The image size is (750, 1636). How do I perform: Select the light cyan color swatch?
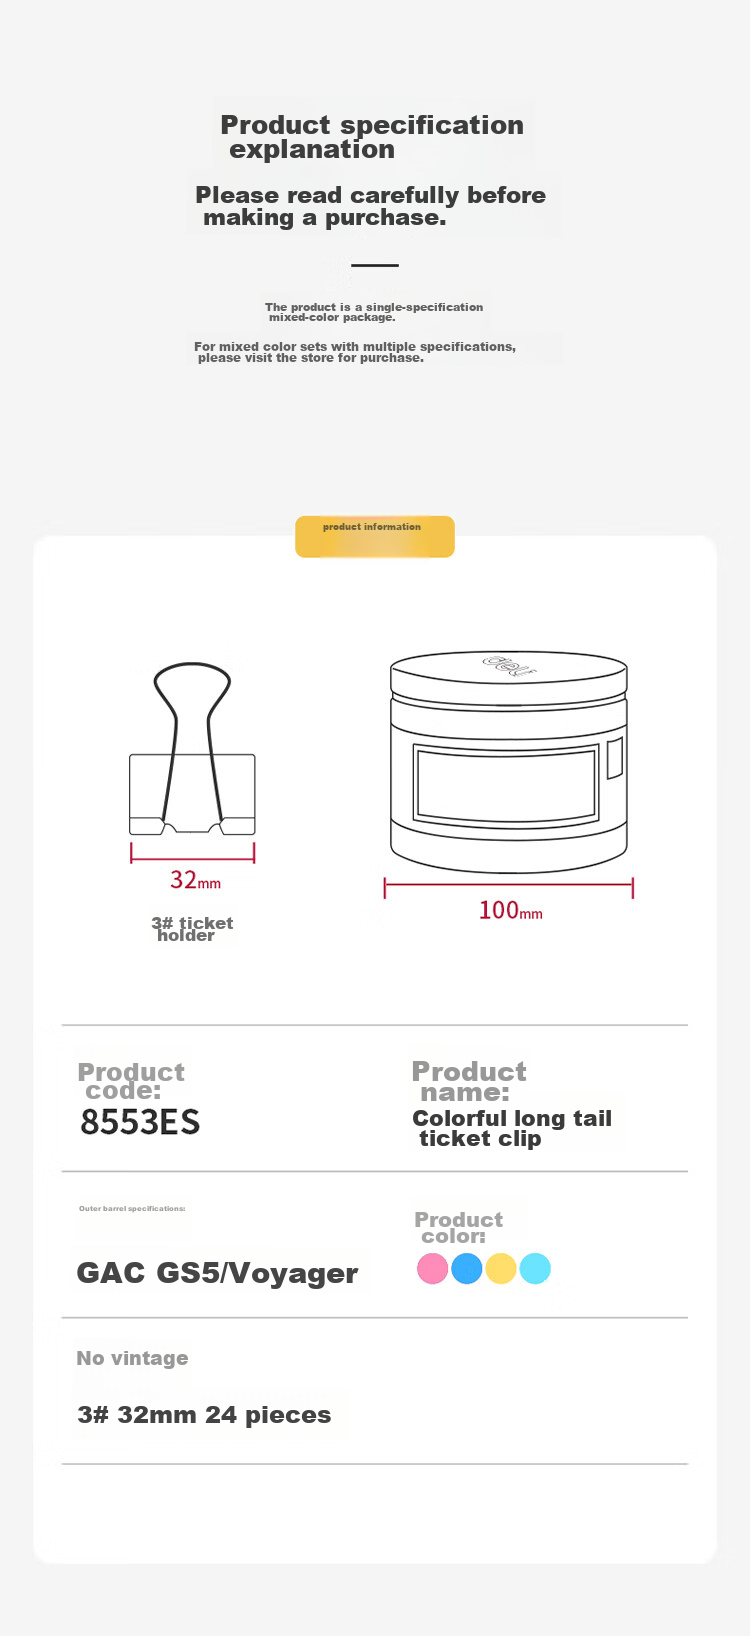(x=535, y=1269)
